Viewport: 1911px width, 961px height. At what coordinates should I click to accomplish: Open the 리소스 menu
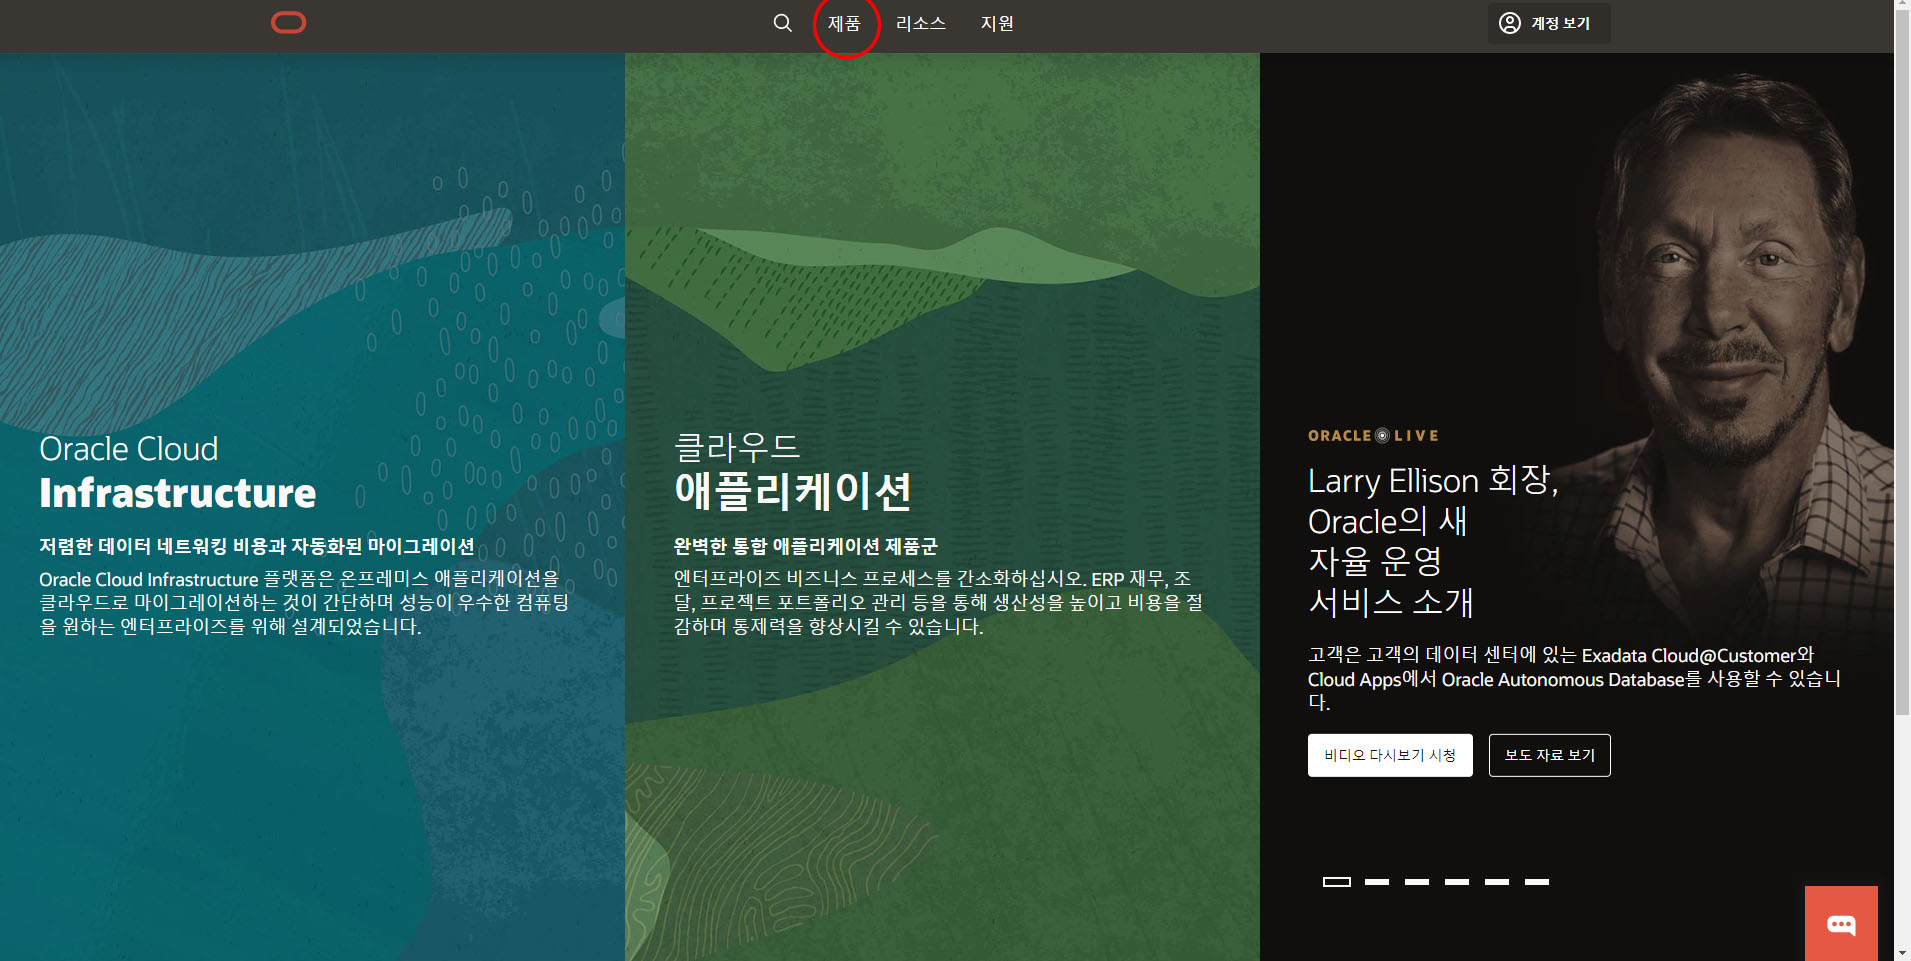coord(920,23)
